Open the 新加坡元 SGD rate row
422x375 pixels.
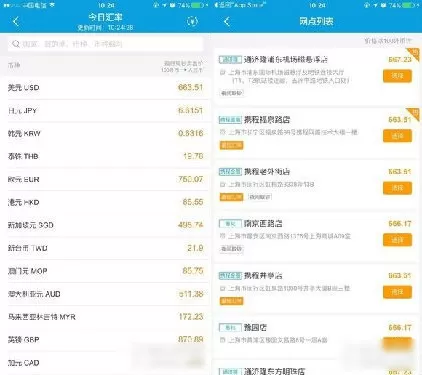coord(105,225)
